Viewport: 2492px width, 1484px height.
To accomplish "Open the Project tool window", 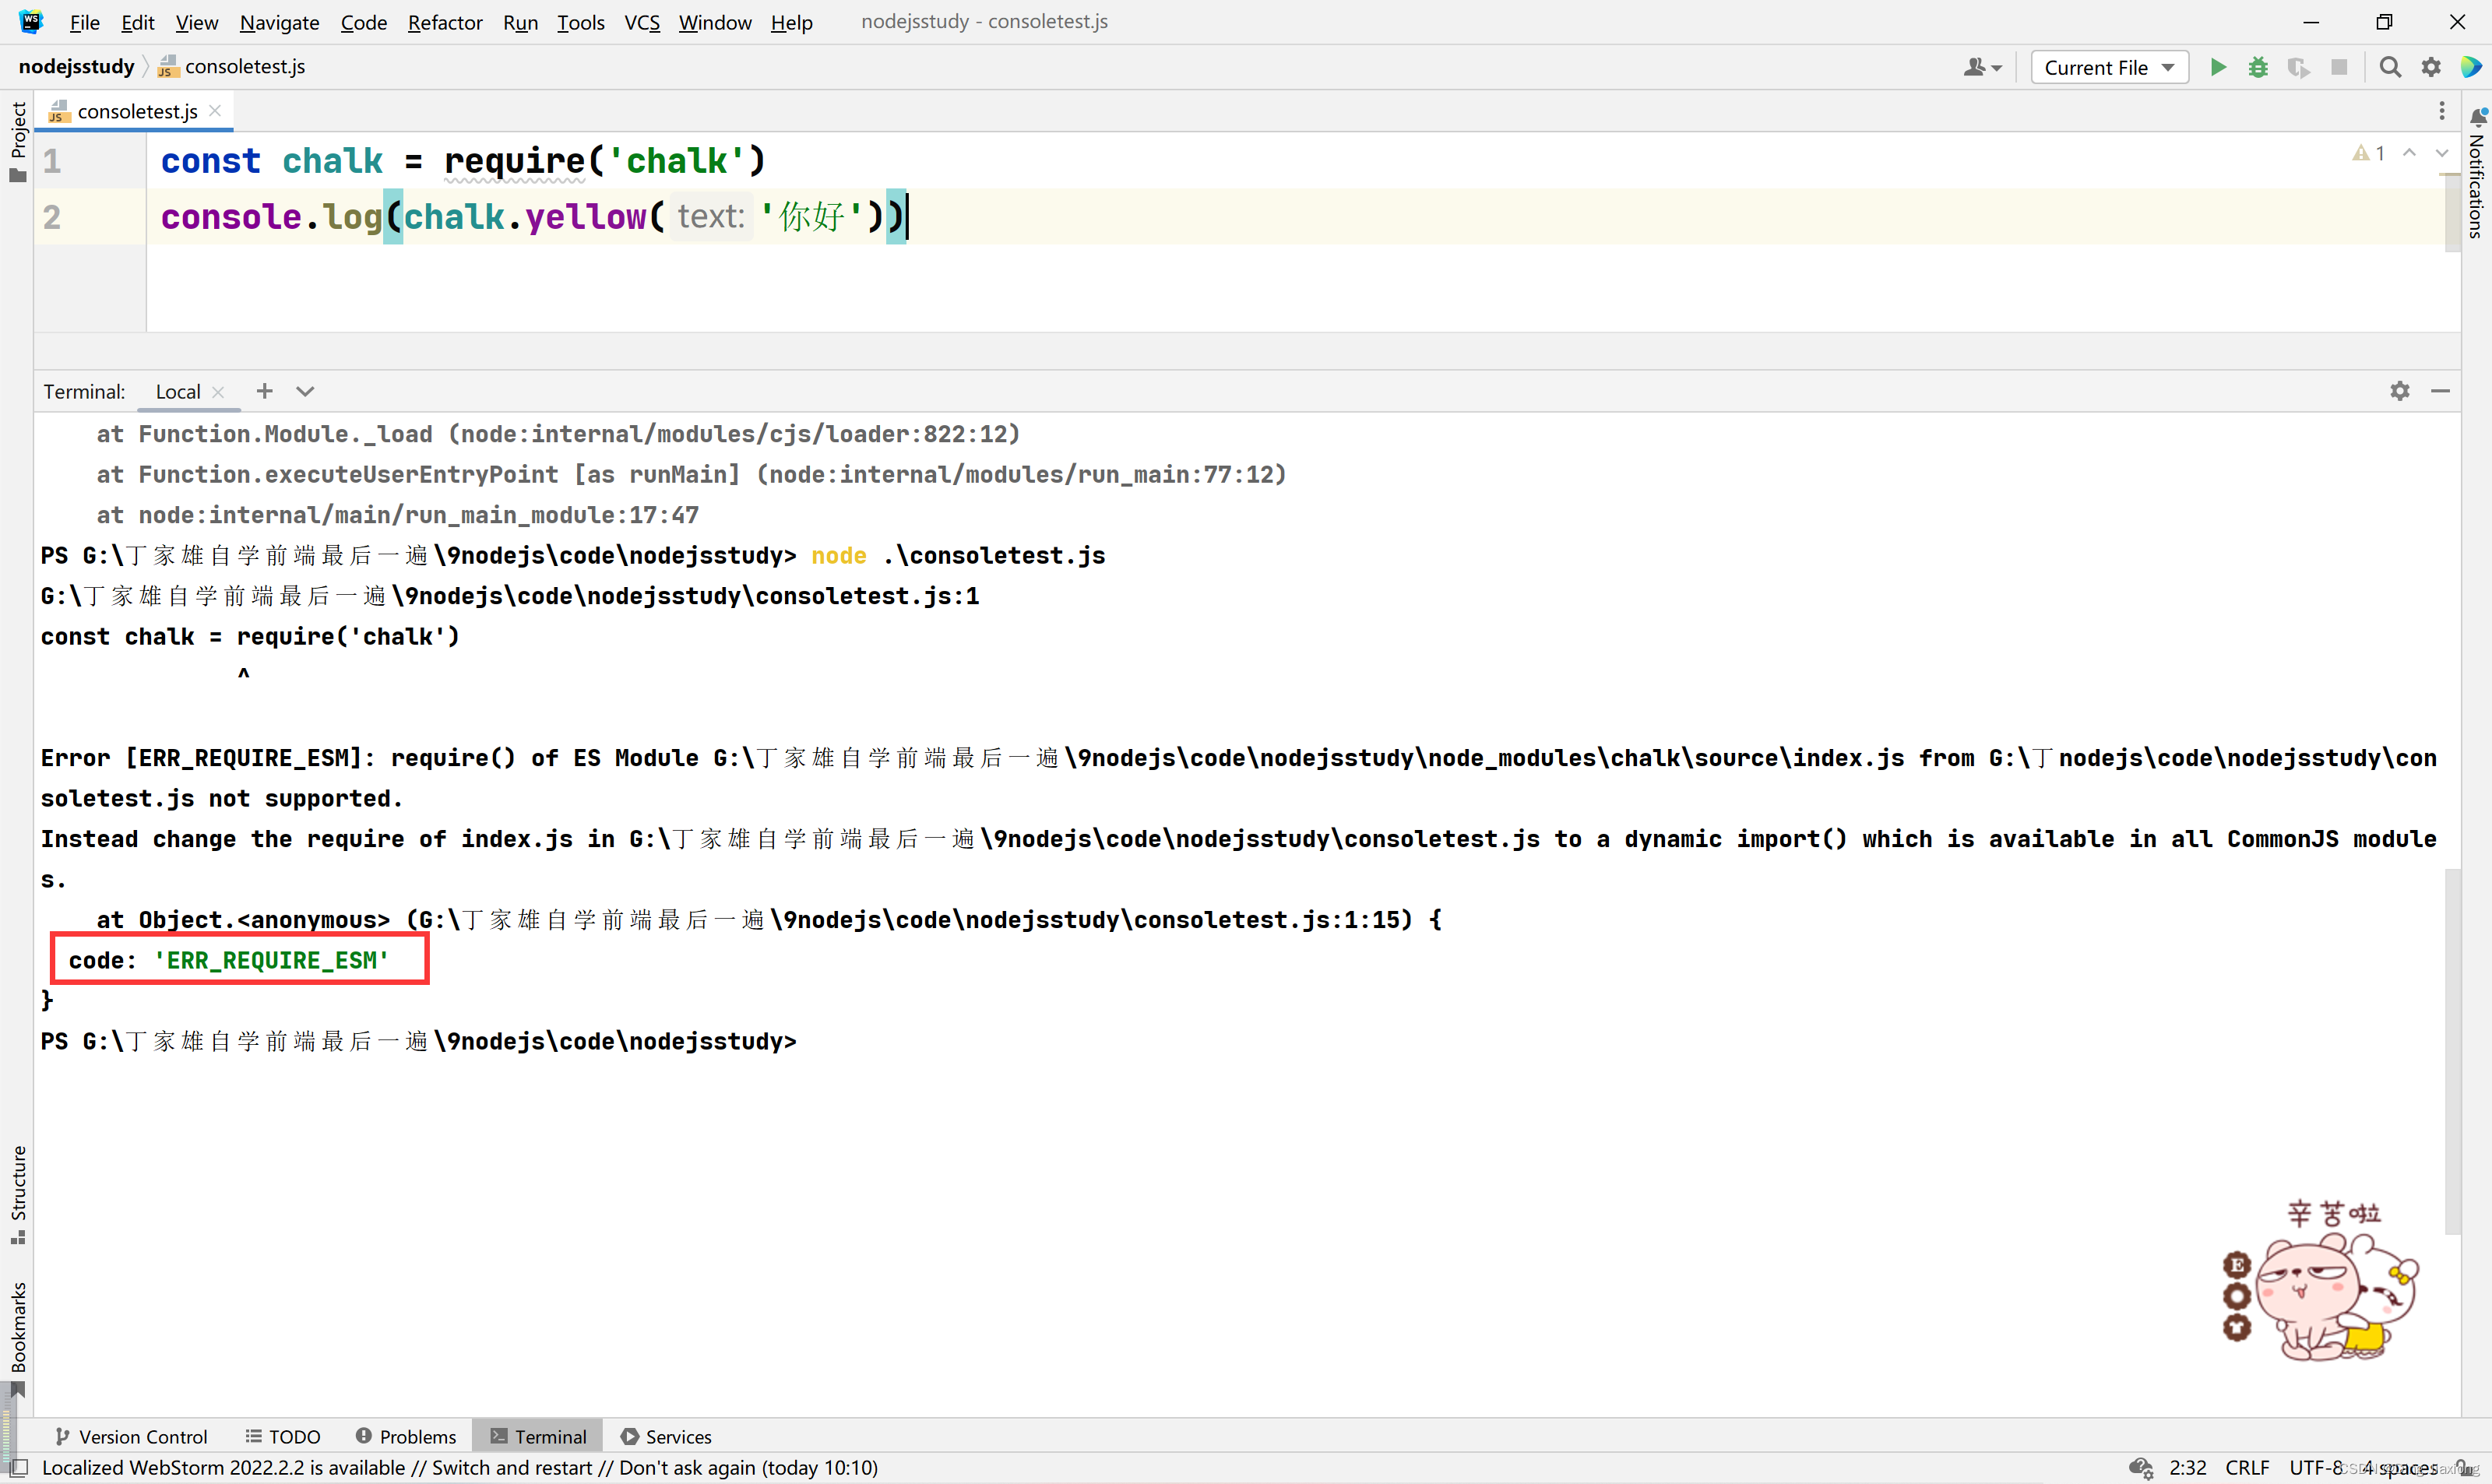I will 17,142.
